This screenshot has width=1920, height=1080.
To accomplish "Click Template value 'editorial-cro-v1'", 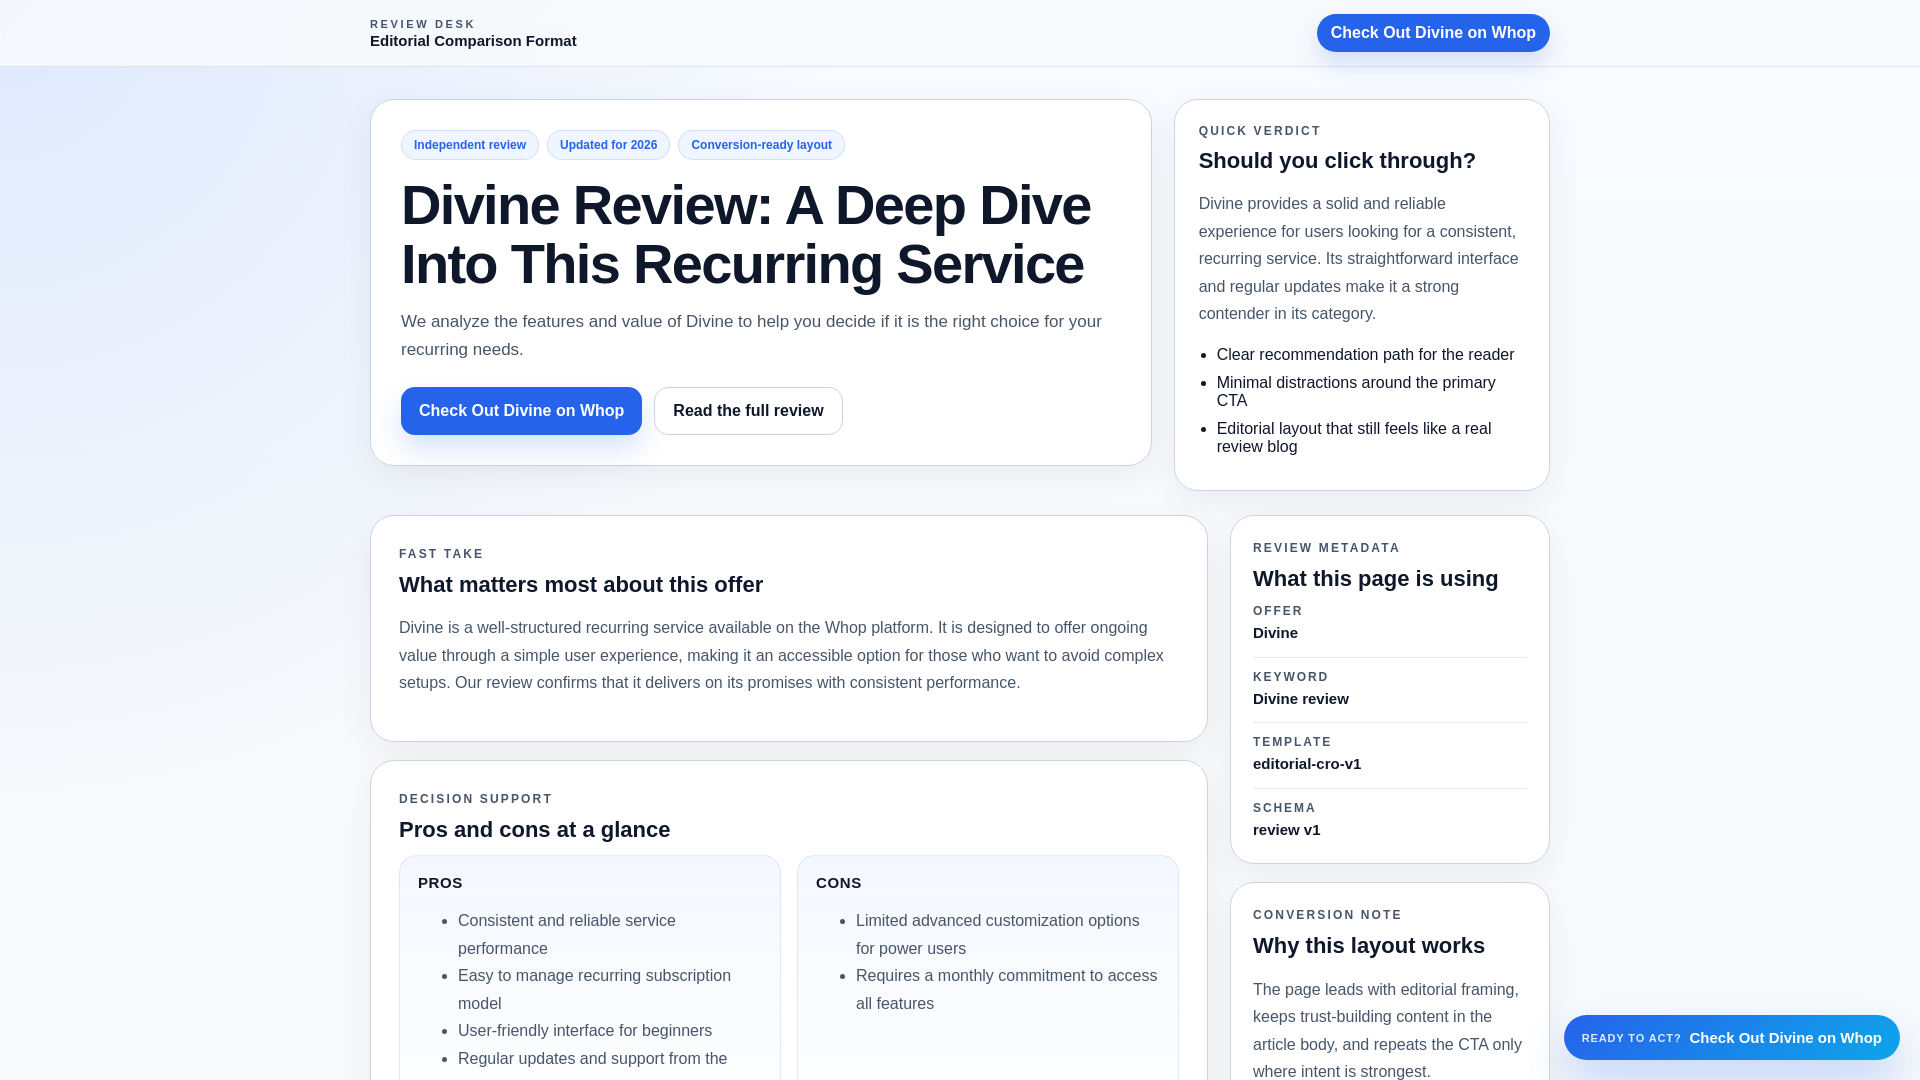I will tap(1306, 764).
